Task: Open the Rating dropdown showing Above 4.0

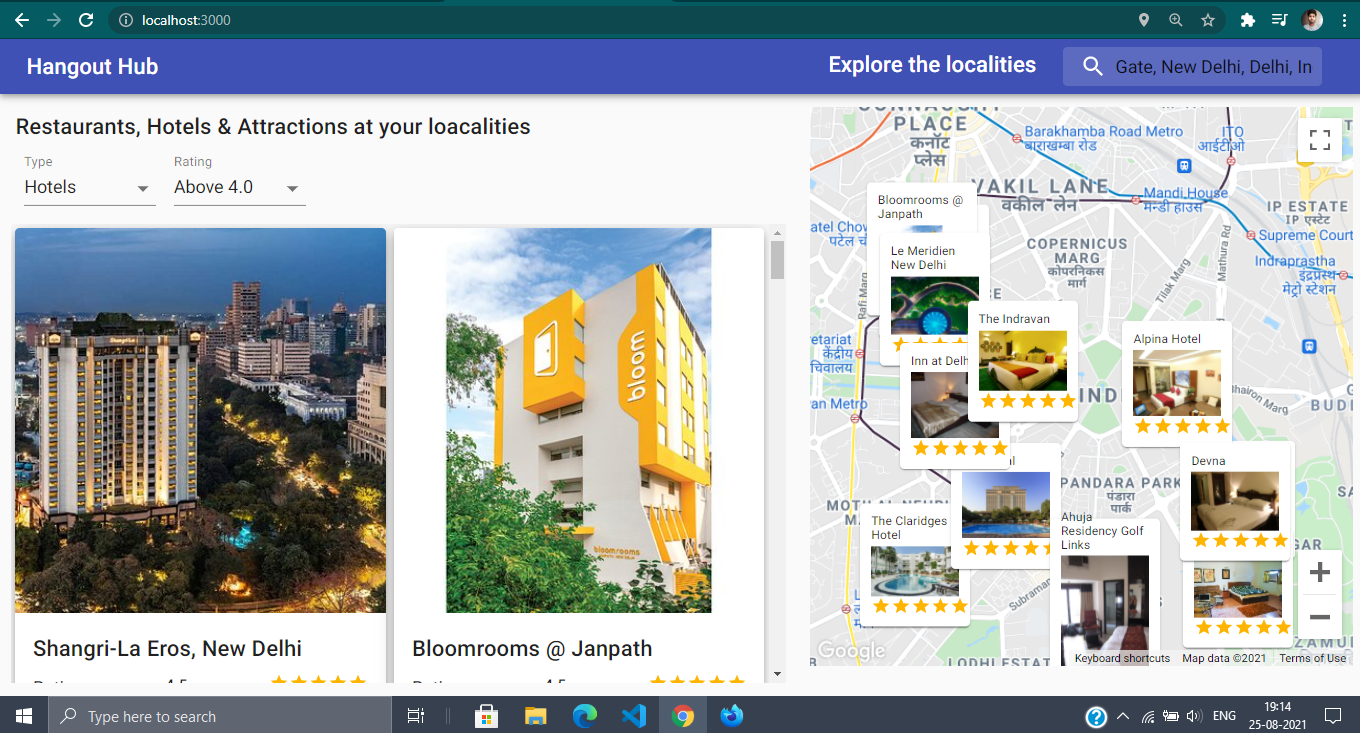Action: [239, 187]
